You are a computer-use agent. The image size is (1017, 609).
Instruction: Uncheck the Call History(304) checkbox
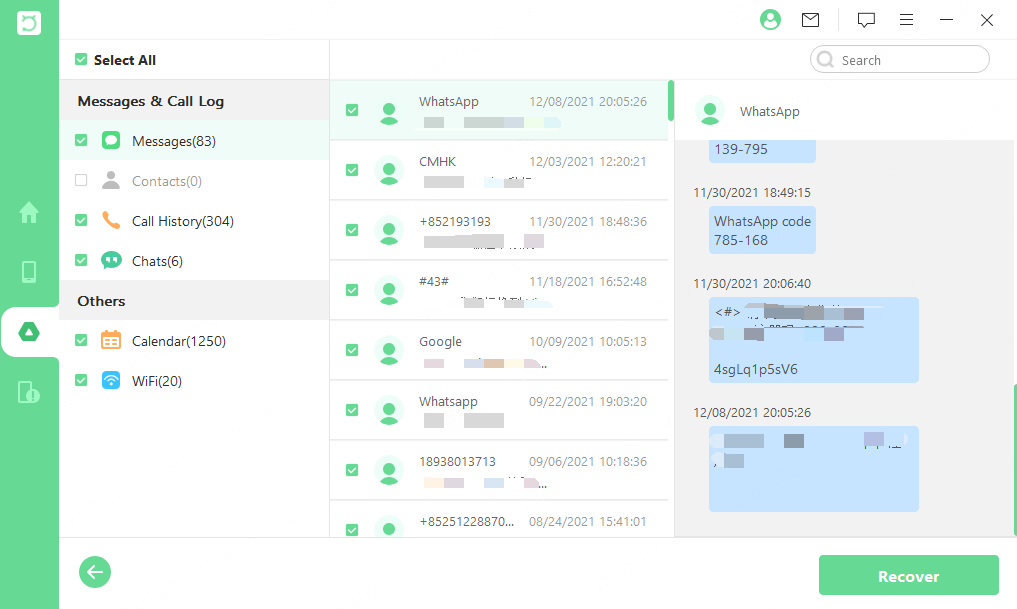81,221
